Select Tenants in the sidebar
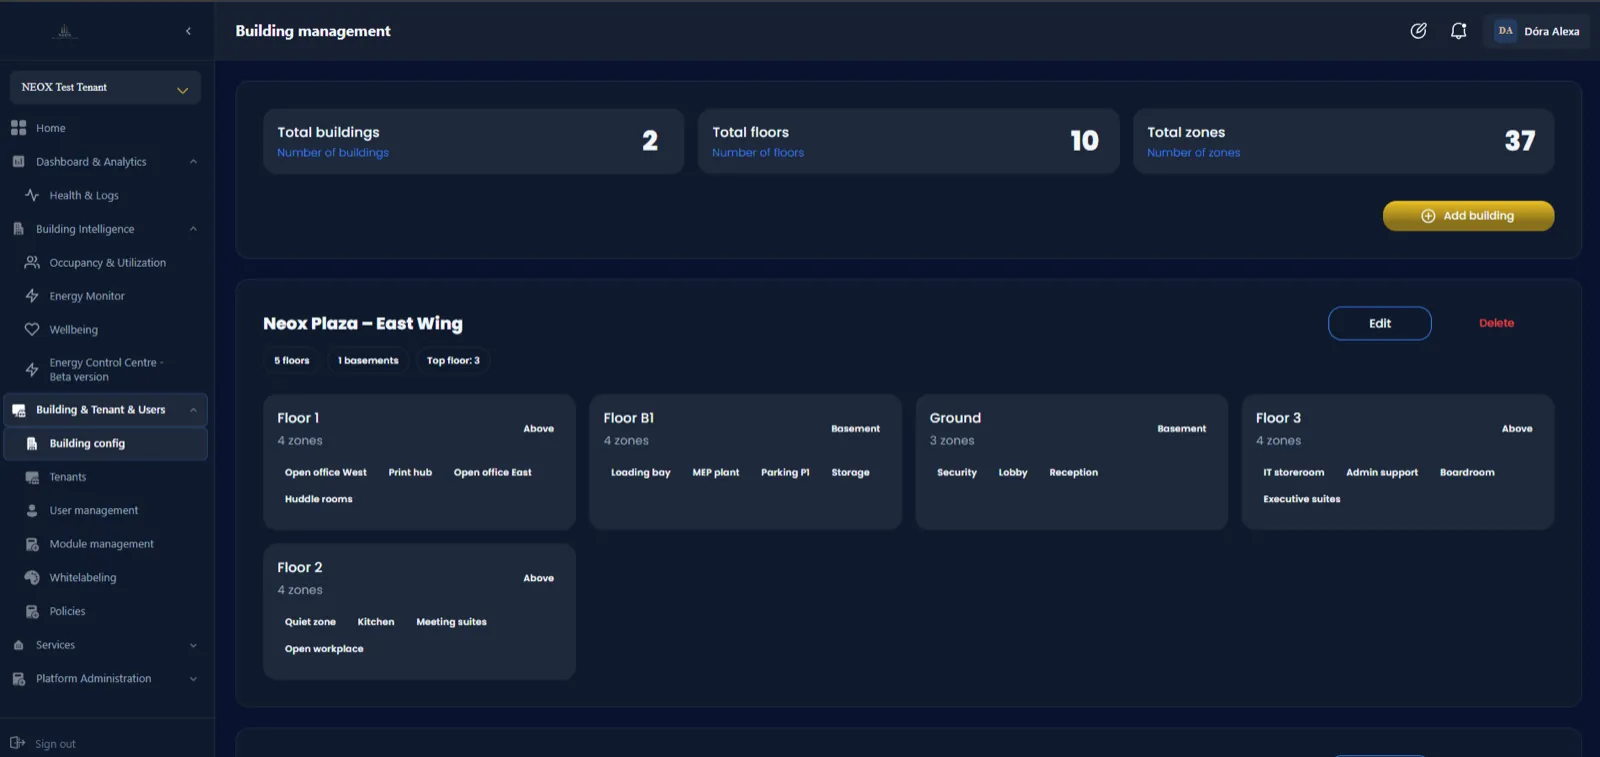The width and height of the screenshot is (1600, 757). point(68,477)
